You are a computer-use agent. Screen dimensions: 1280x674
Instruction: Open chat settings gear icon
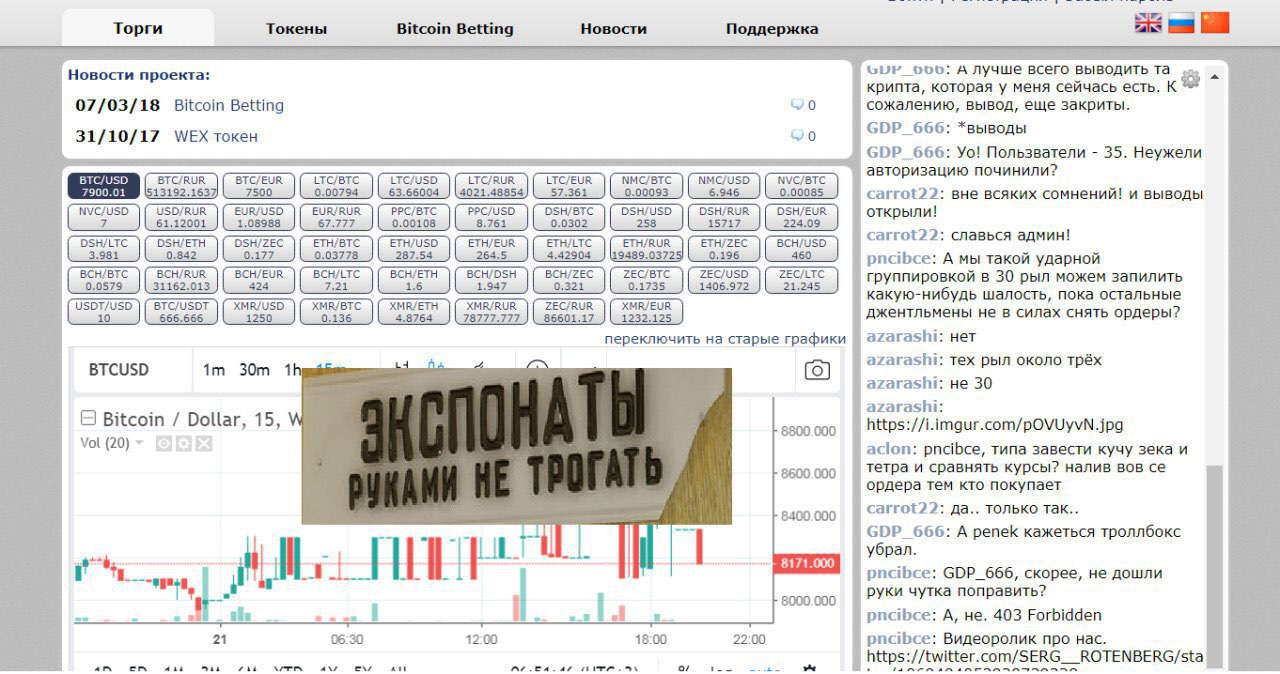(1190, 79)
